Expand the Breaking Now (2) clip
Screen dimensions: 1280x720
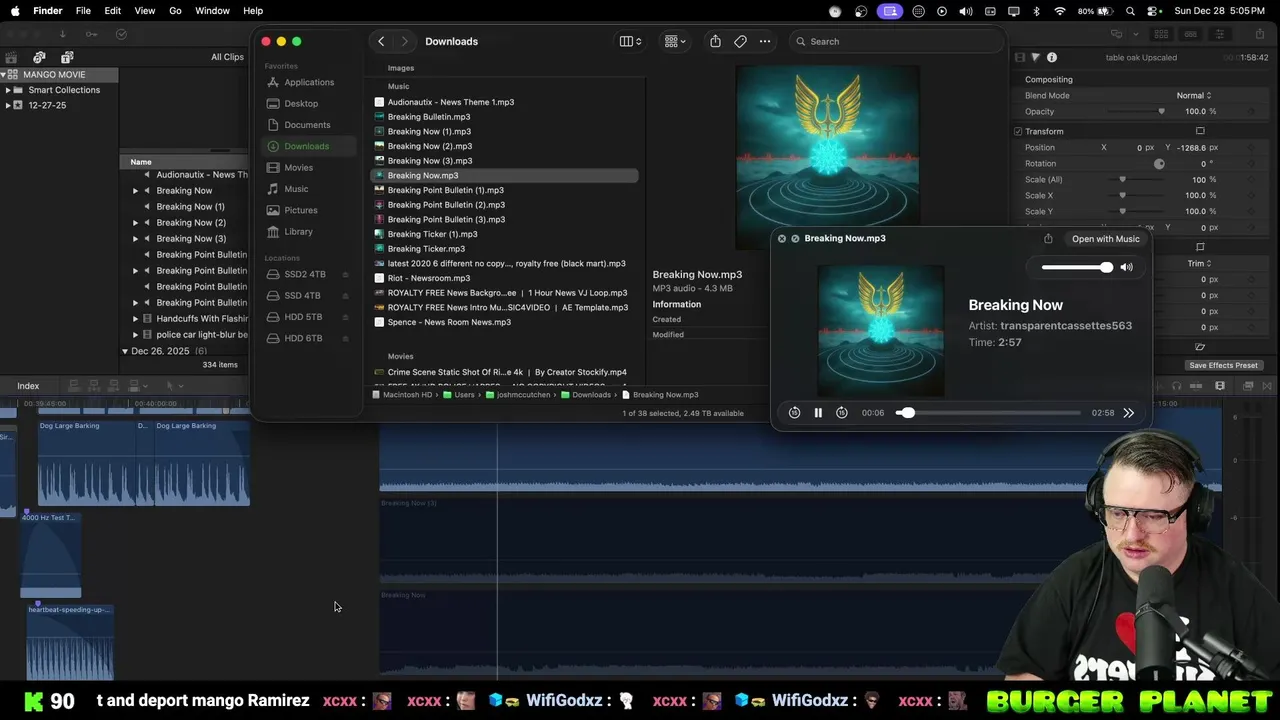point(136,222)
